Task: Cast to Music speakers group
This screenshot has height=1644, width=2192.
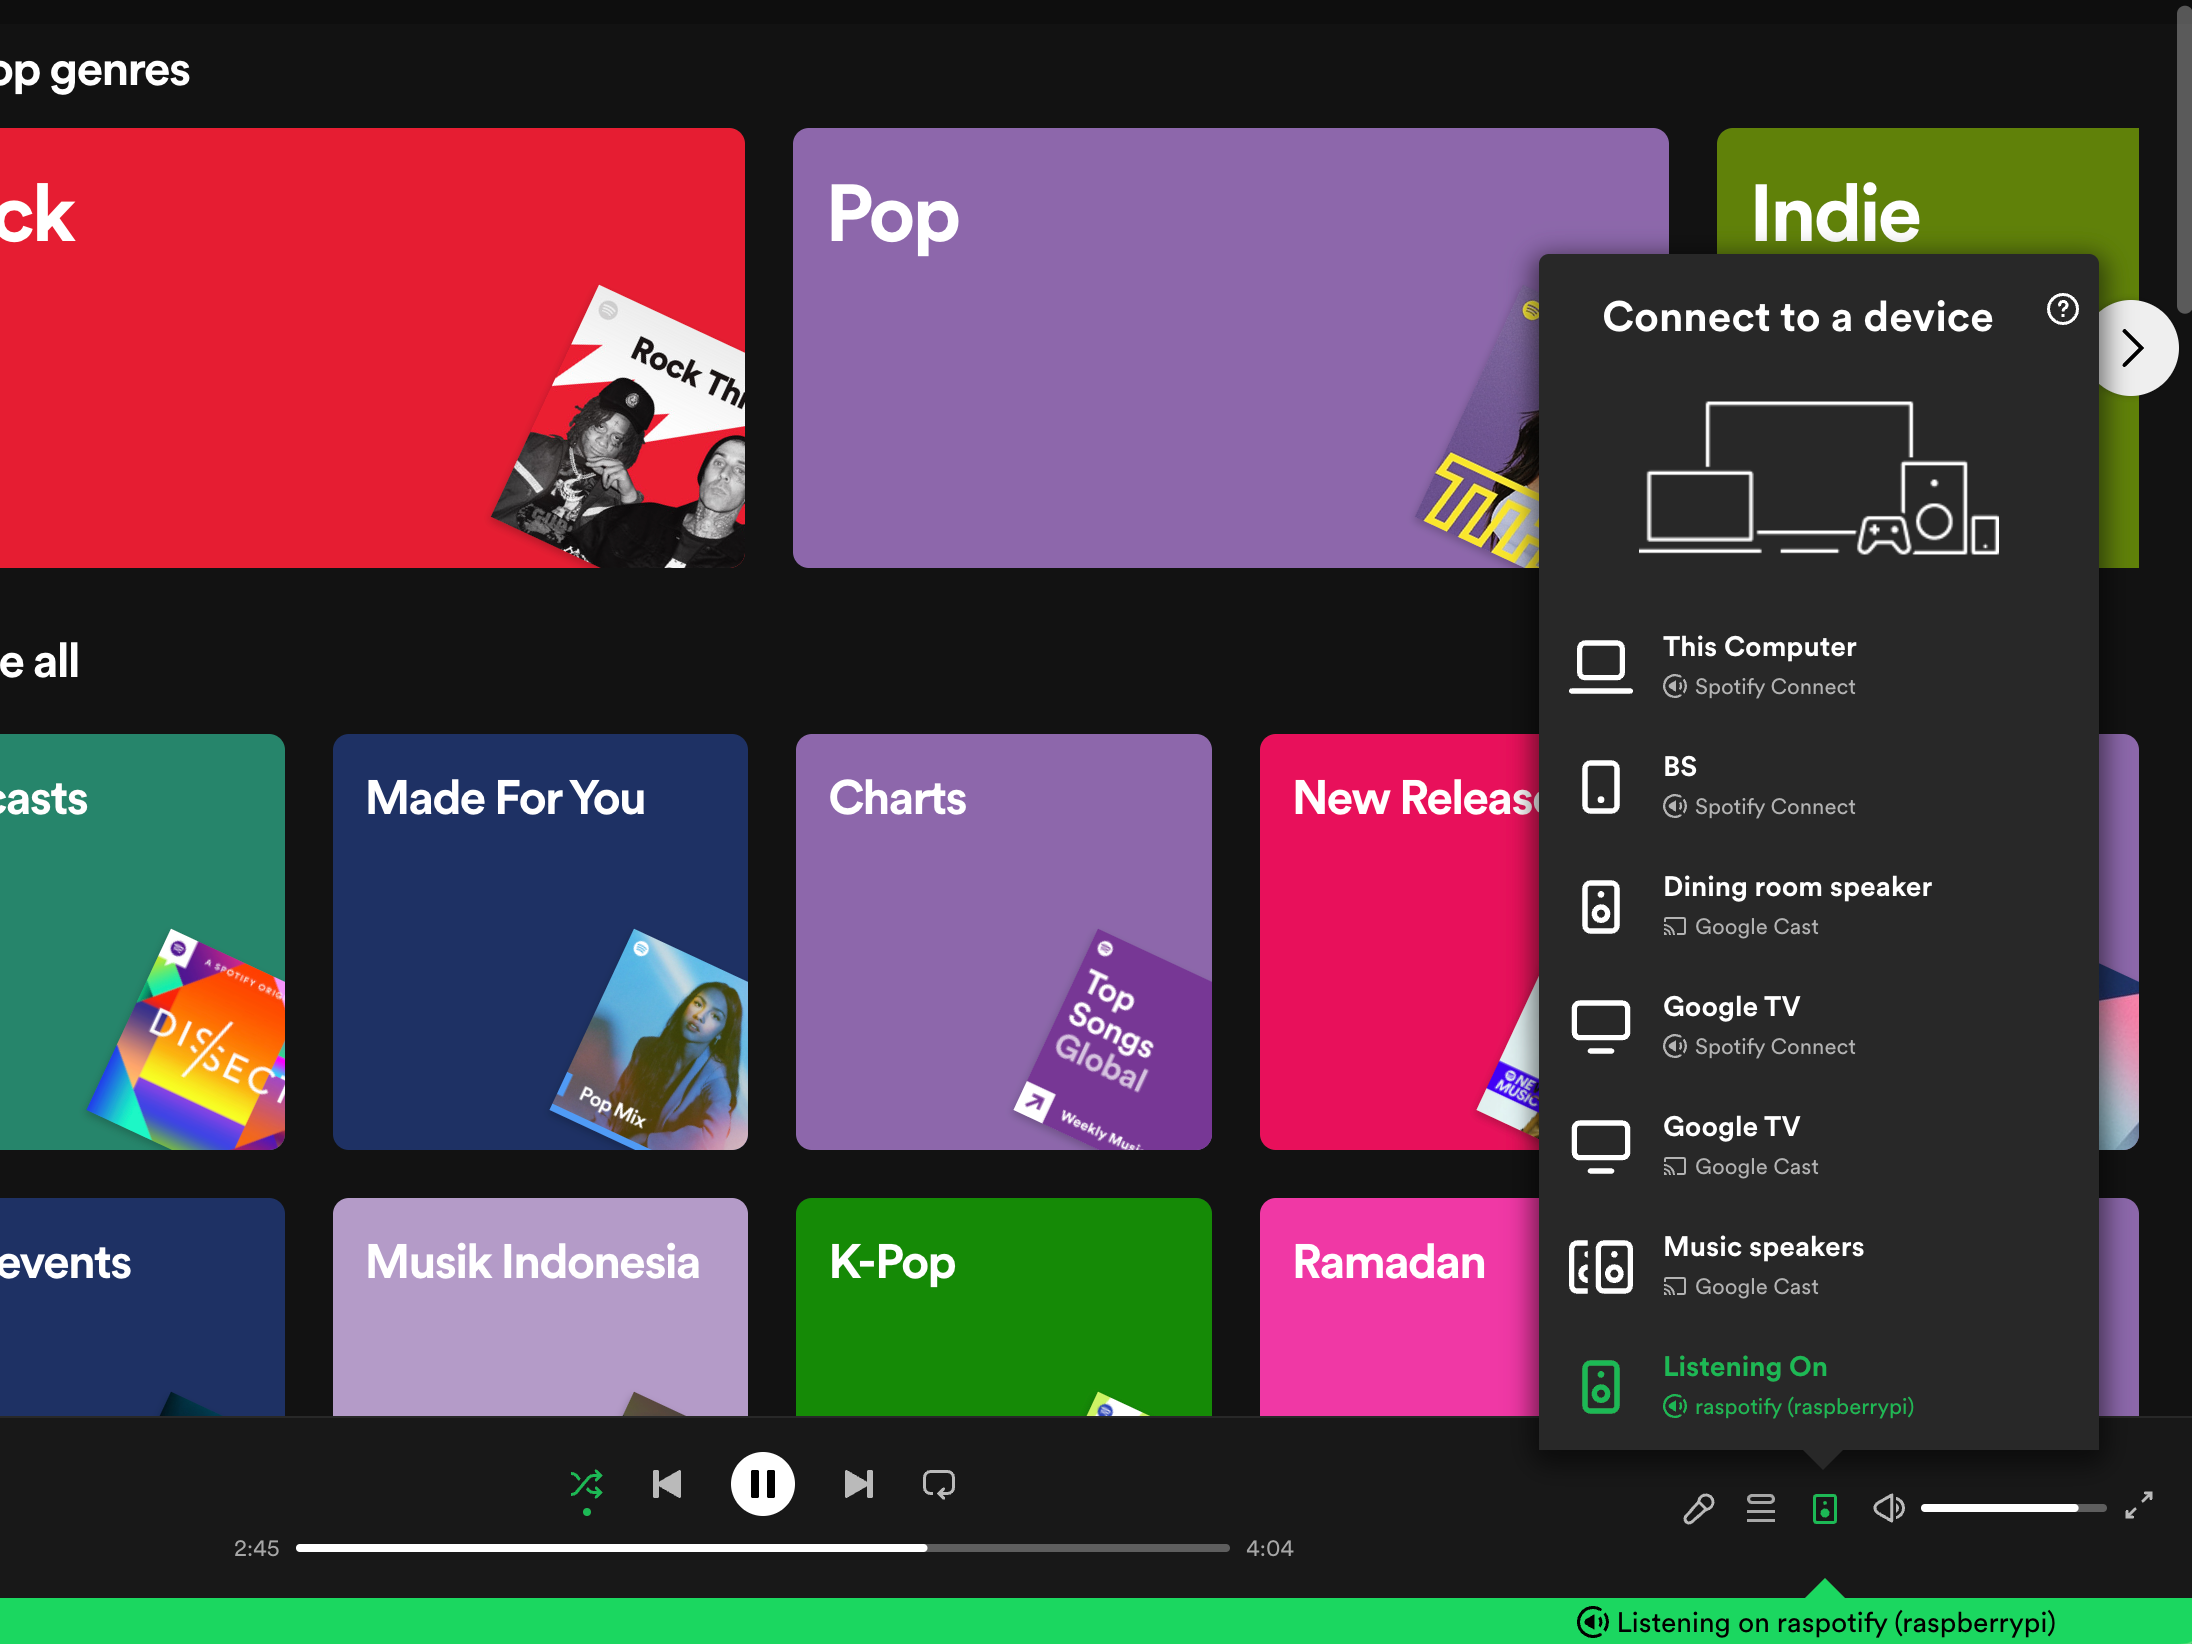Action: [1818, 1266]
